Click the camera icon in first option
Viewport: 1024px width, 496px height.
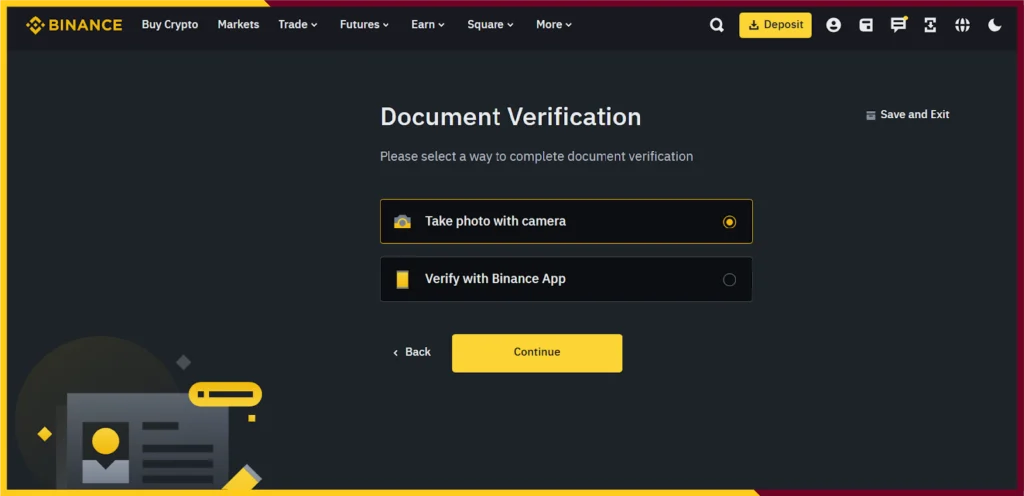click(x=402, y=221)
